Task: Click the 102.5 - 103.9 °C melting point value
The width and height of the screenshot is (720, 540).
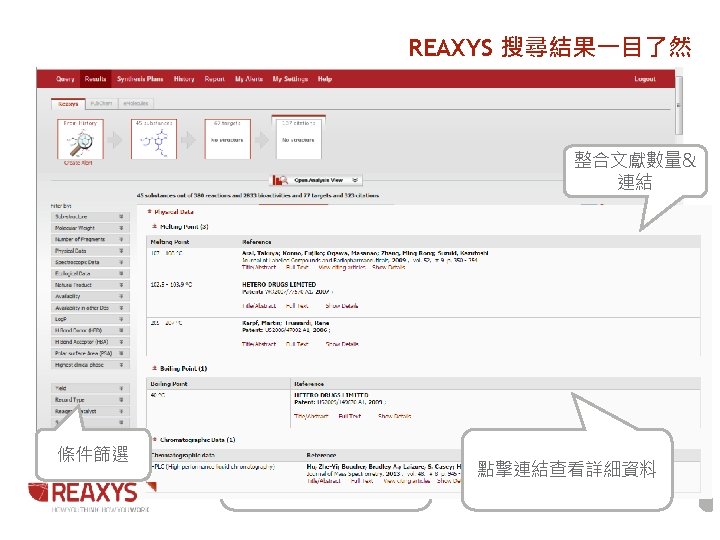Action: pos(171,285)
